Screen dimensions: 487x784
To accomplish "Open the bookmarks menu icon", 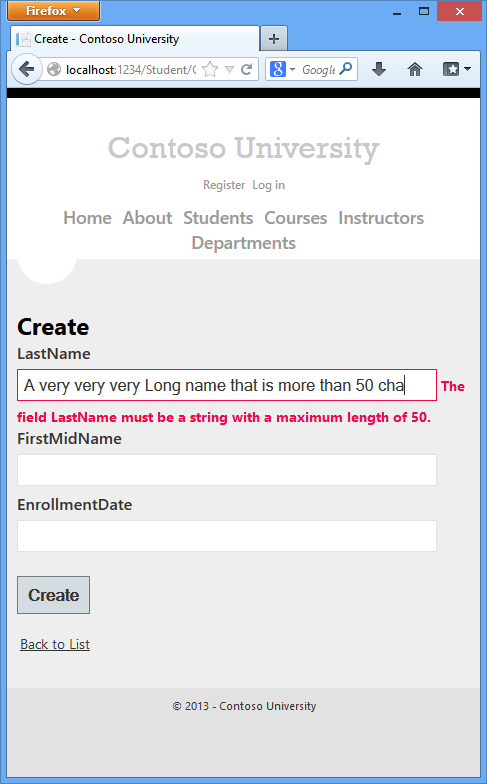I will 456,70.
